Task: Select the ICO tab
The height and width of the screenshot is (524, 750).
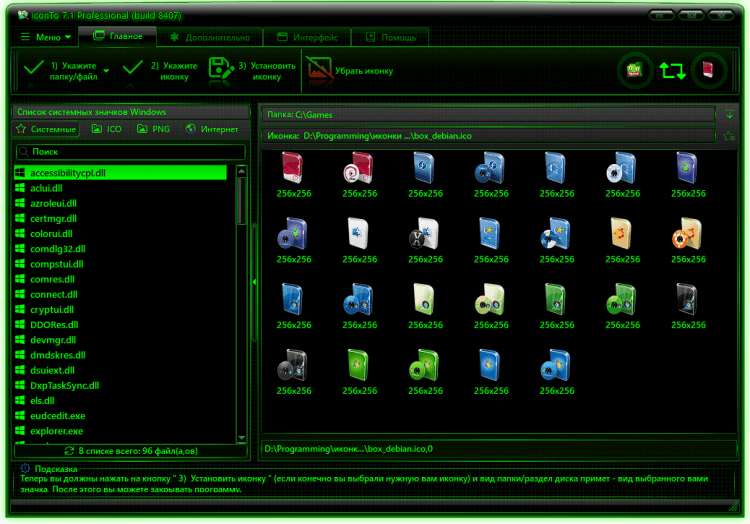Action: coord(106,129)
